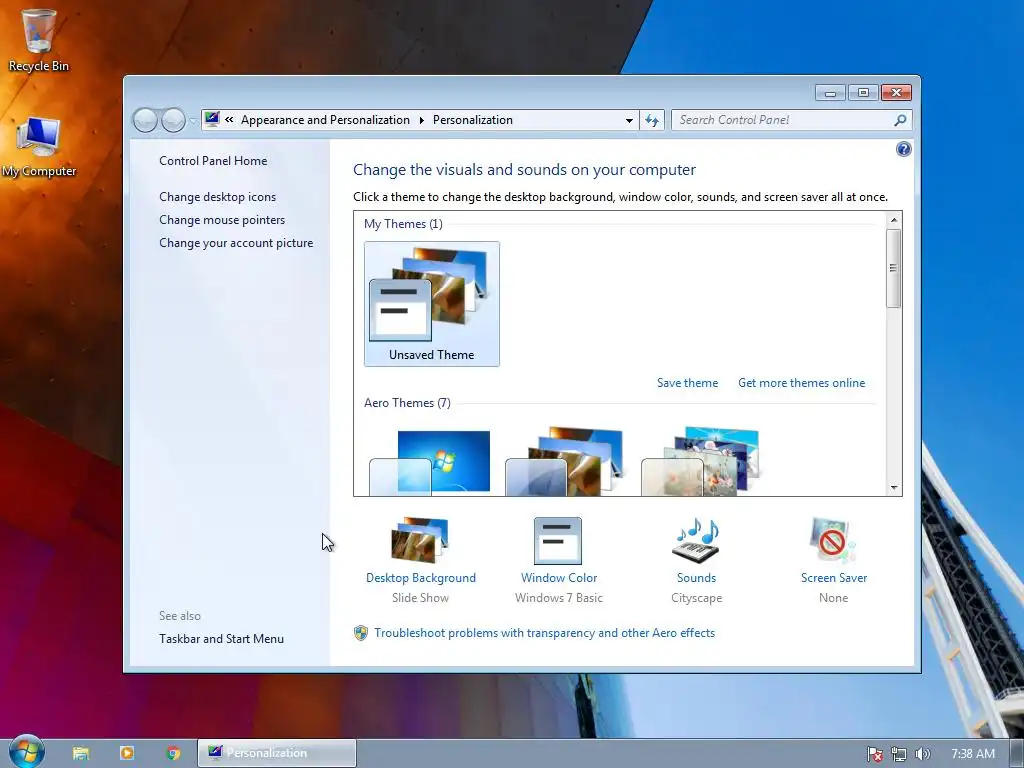Click the Show desktop strip at taskbar end
This screenshot has width=1024, height=768.
1017,753
